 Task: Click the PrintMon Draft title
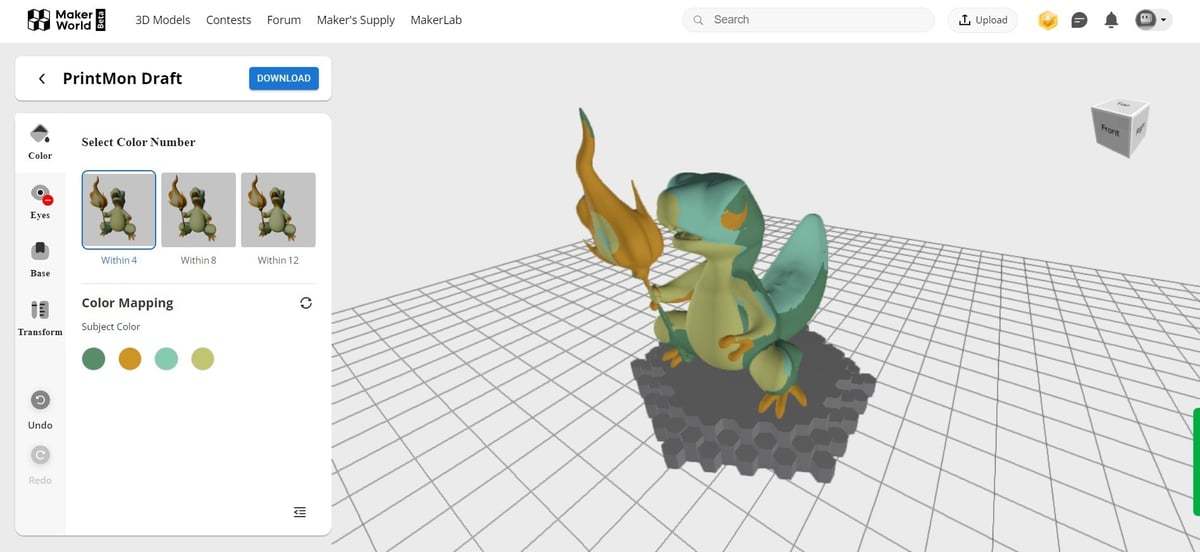(122, 78)
